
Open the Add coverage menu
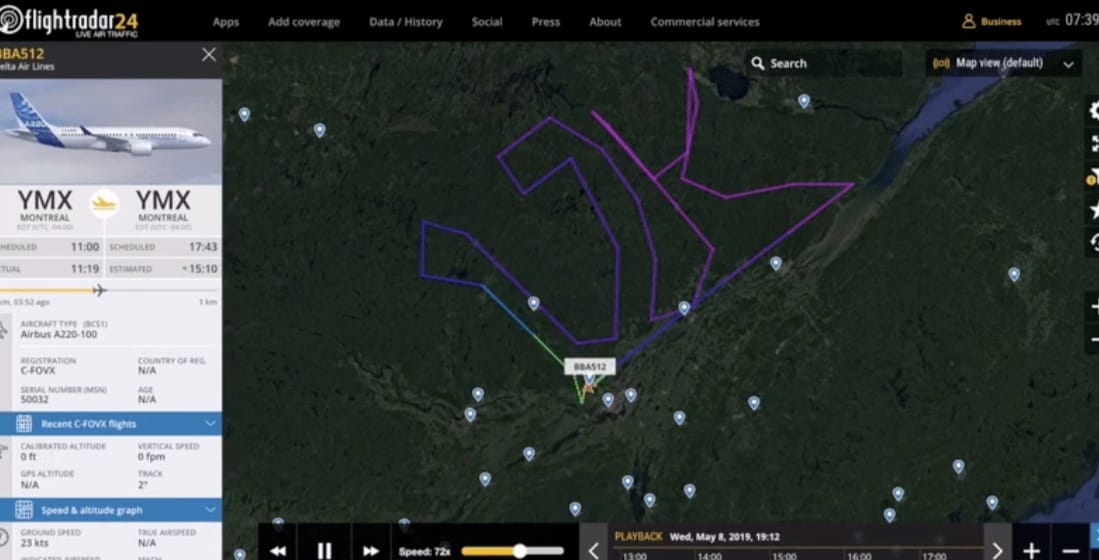pos(303,22)
